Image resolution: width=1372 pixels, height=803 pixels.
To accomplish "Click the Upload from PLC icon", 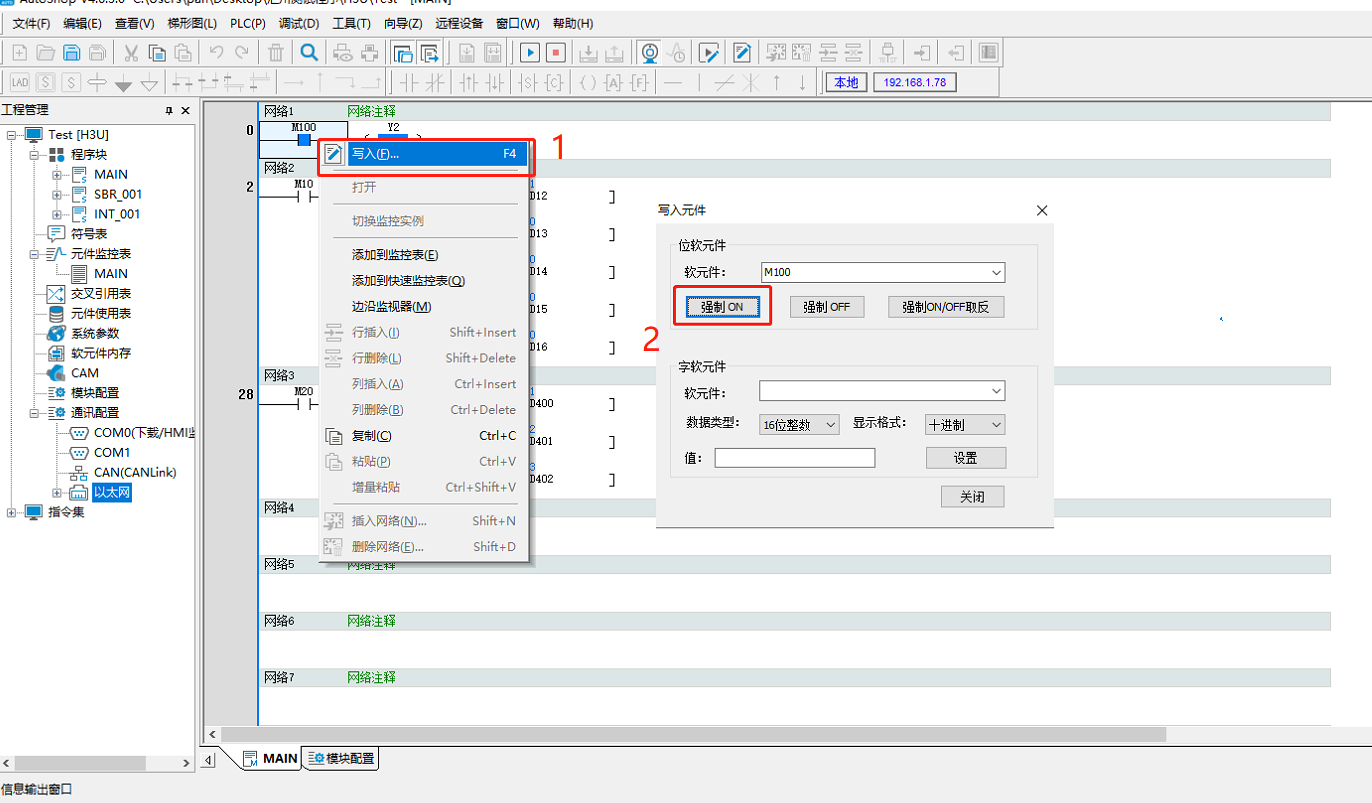I will coord(615,52).
